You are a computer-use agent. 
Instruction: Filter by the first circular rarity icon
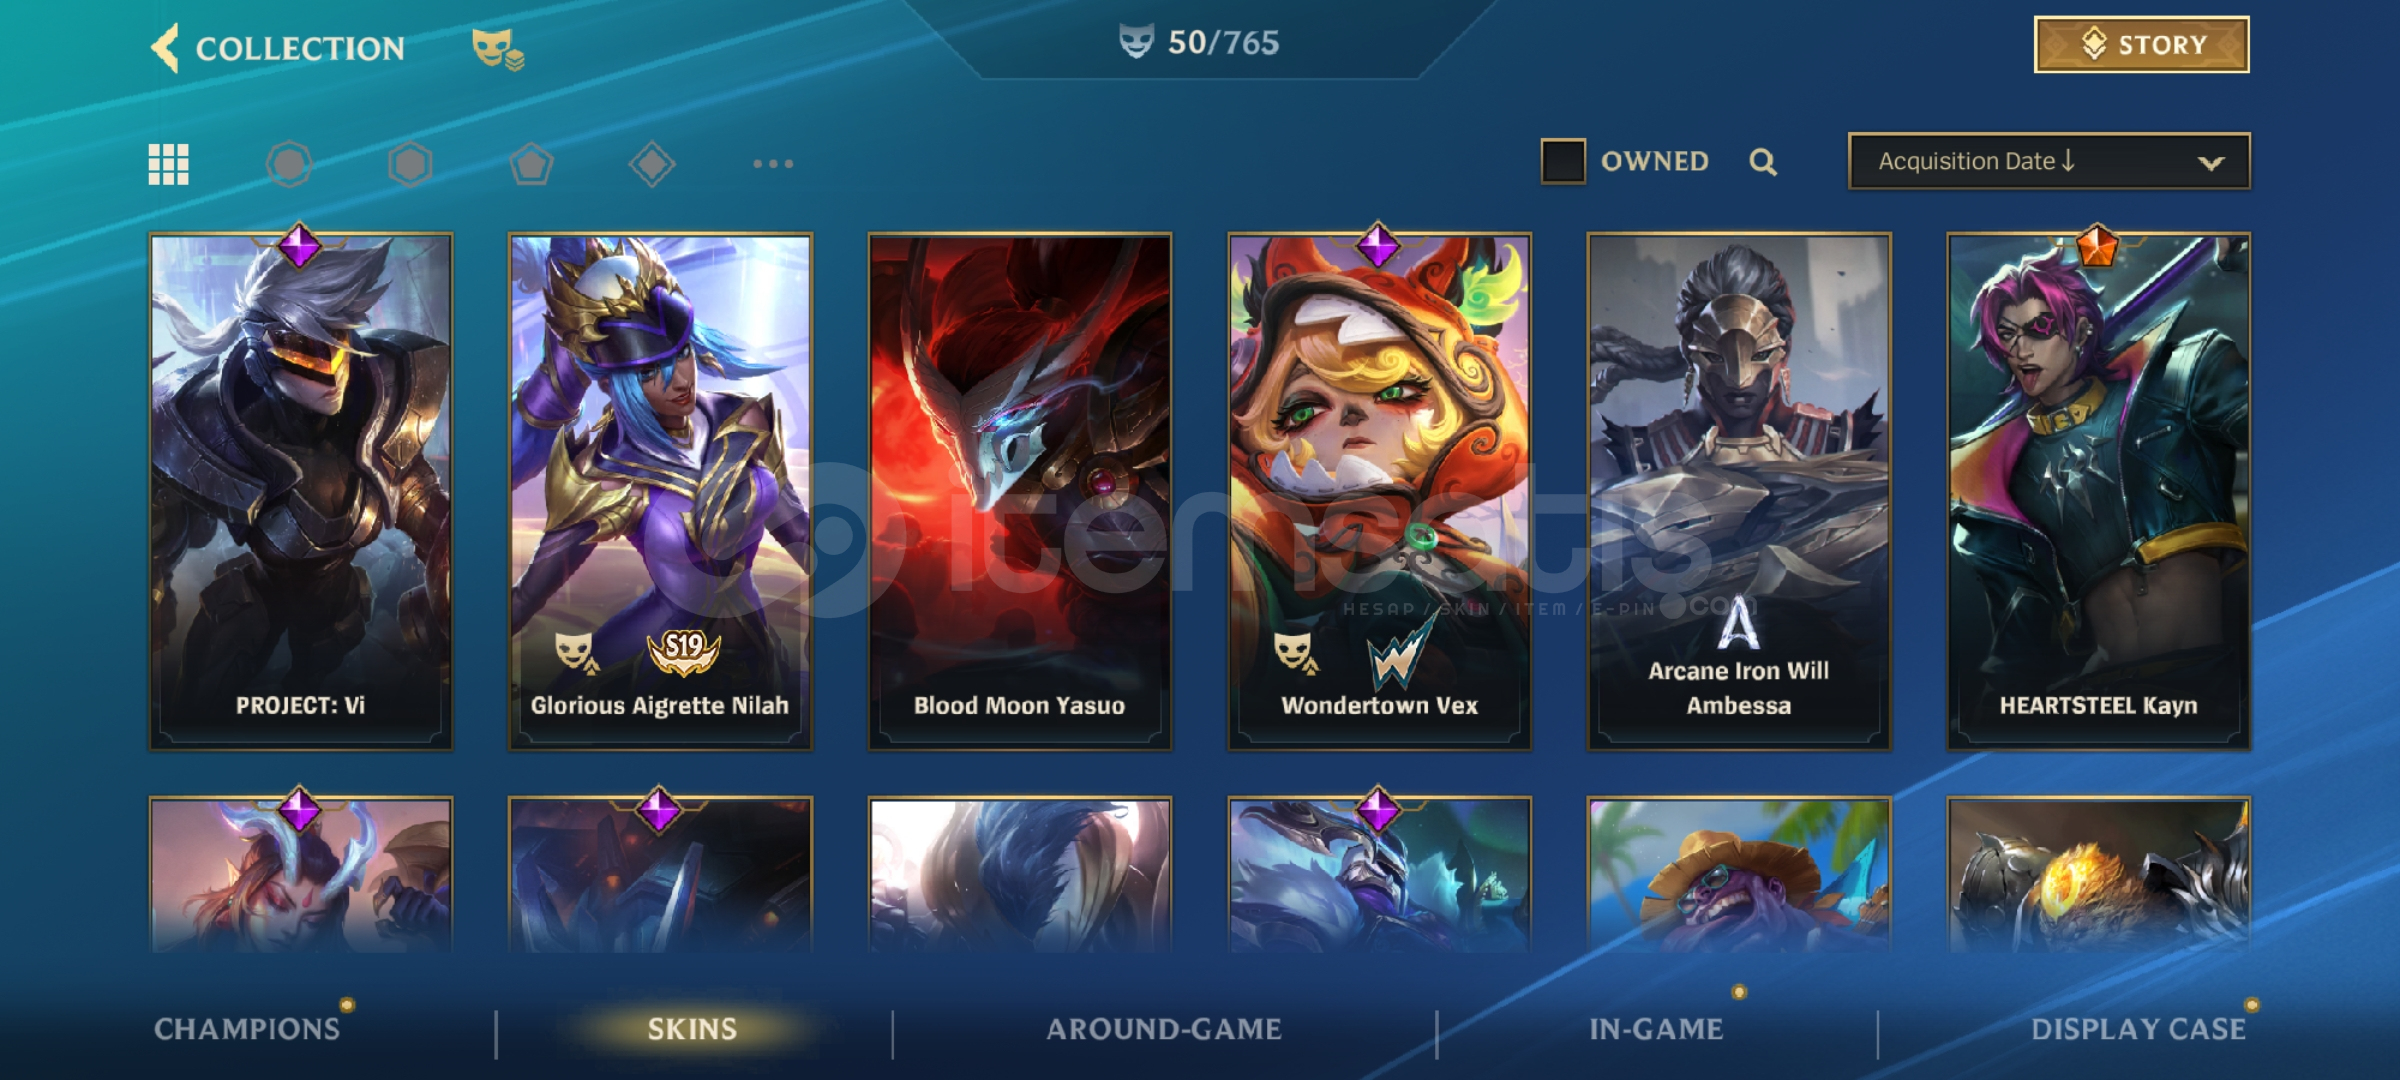click(289, 164)
